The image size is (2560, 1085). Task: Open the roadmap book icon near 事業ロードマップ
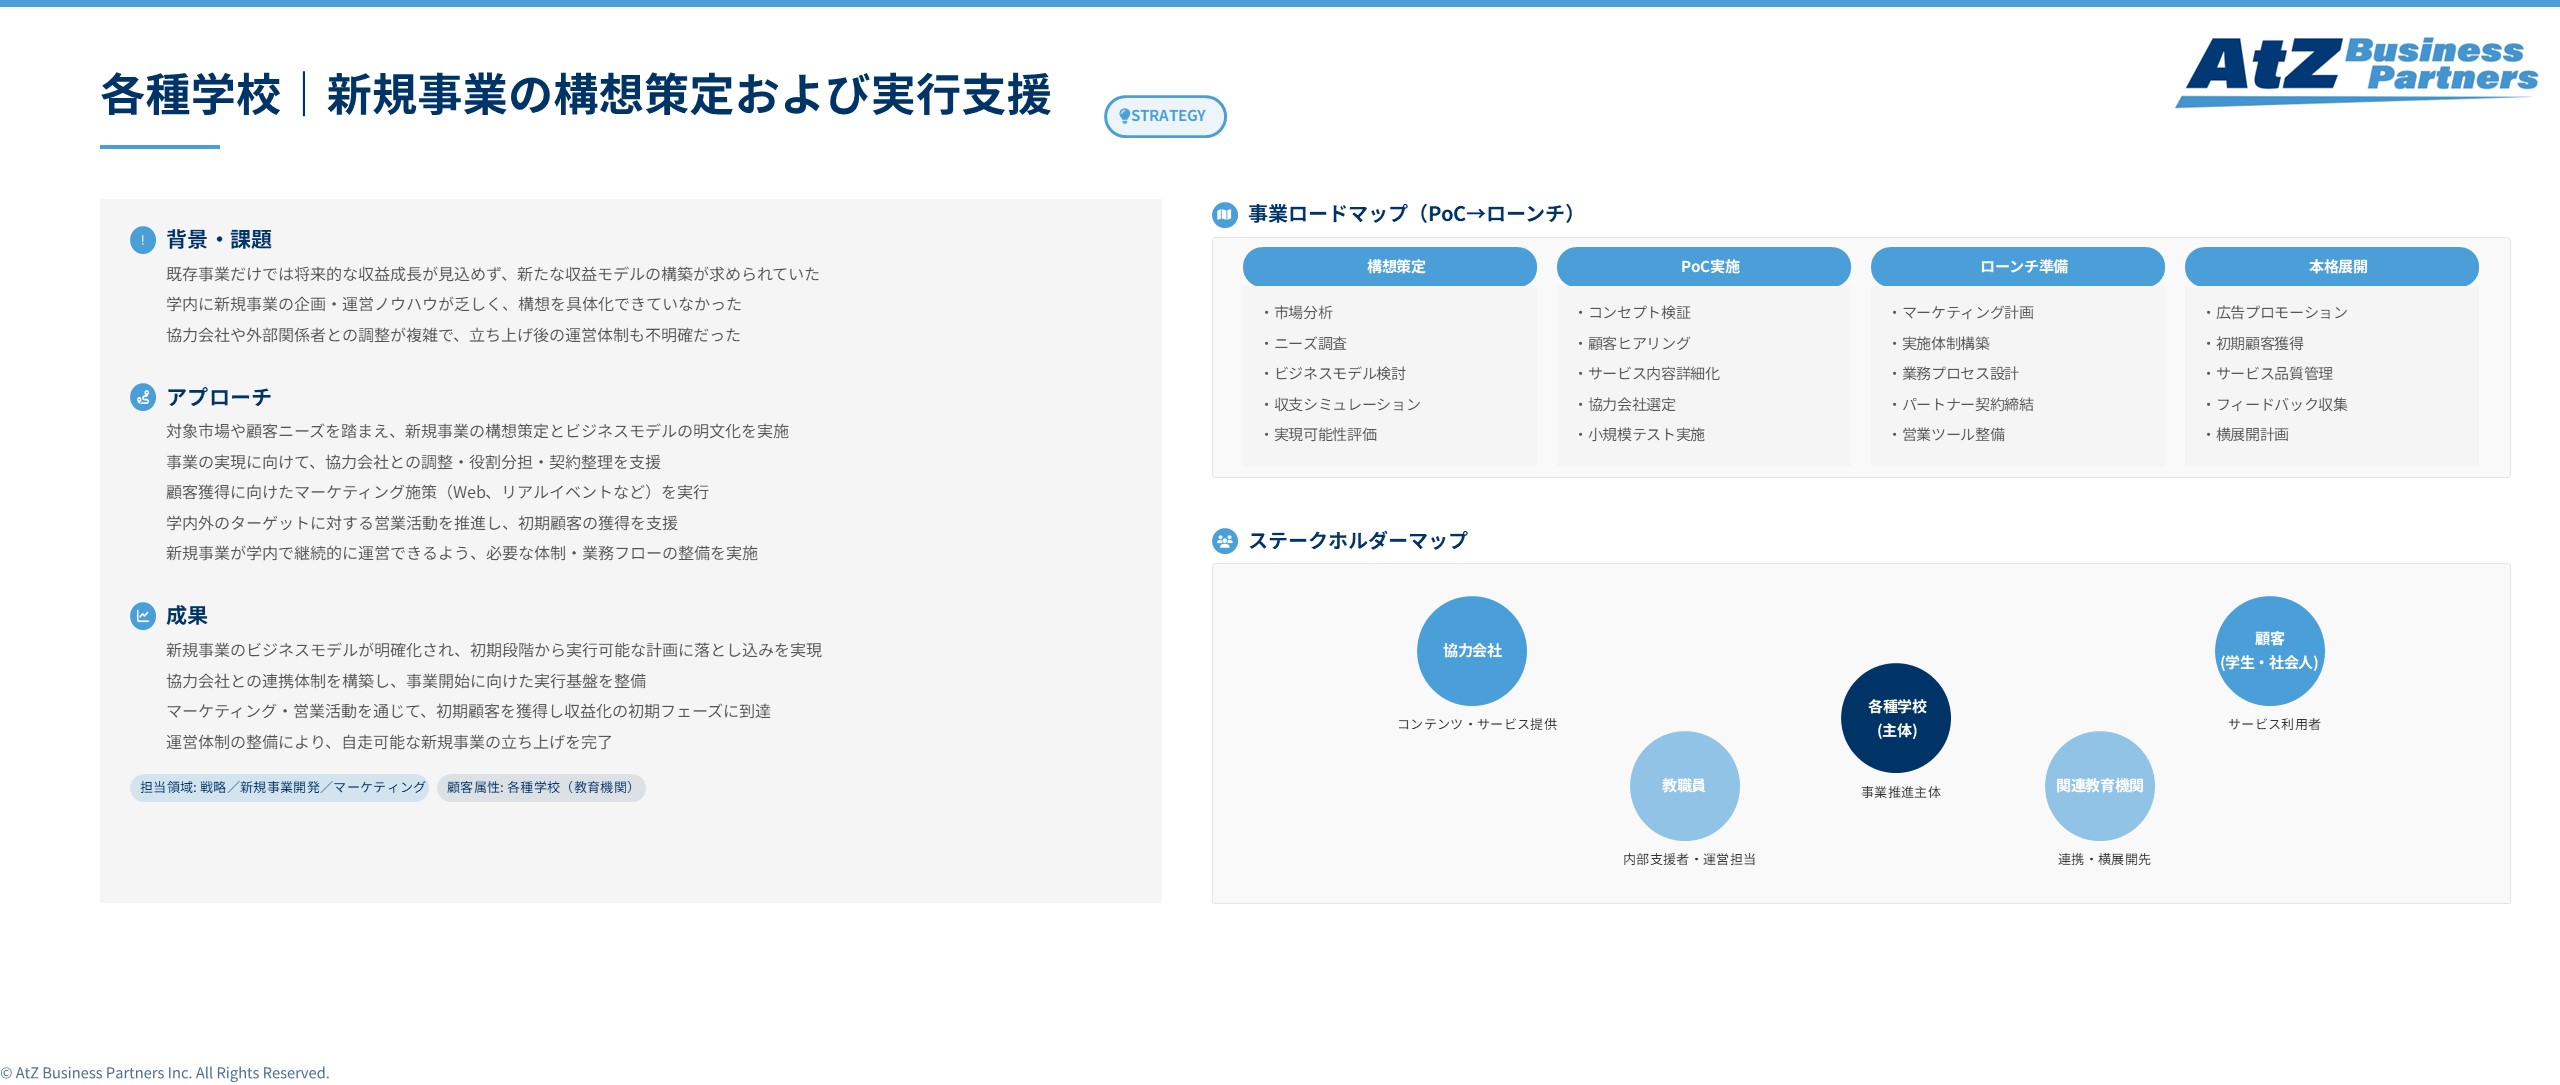click(x=1224, y=214)
